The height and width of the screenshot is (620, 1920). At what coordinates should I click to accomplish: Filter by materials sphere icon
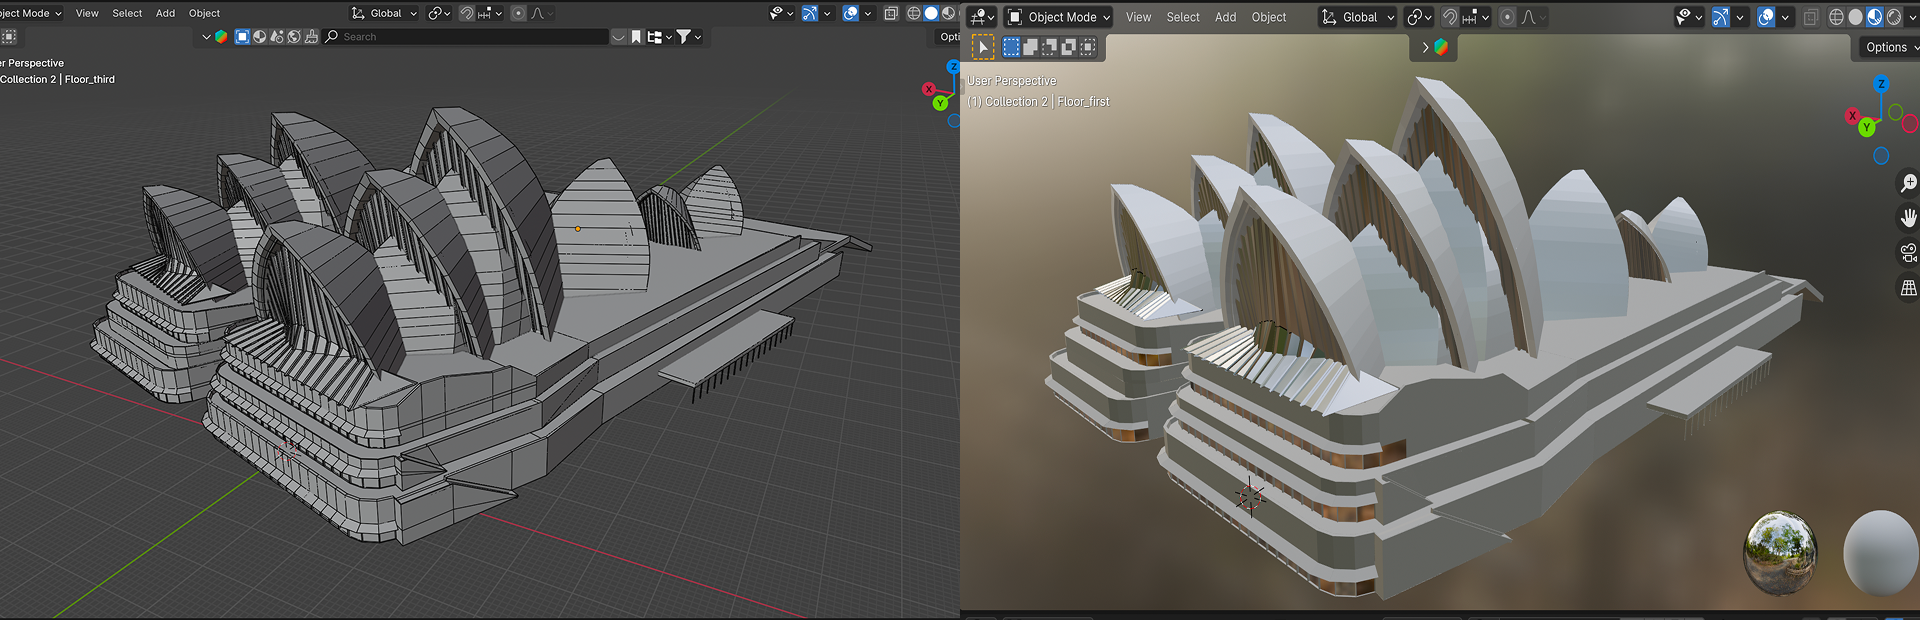[259, 37]
